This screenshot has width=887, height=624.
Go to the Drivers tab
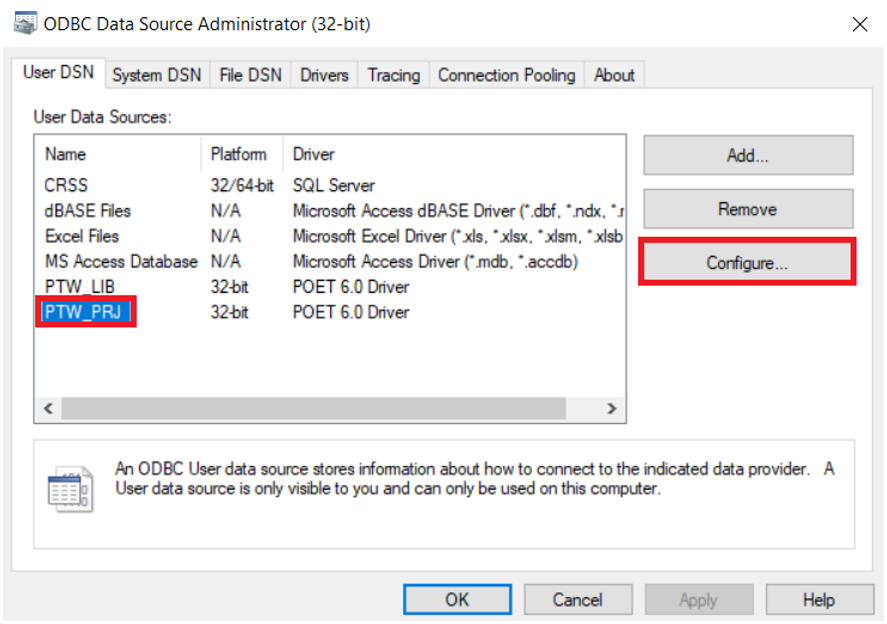click(x=324, y=75)
